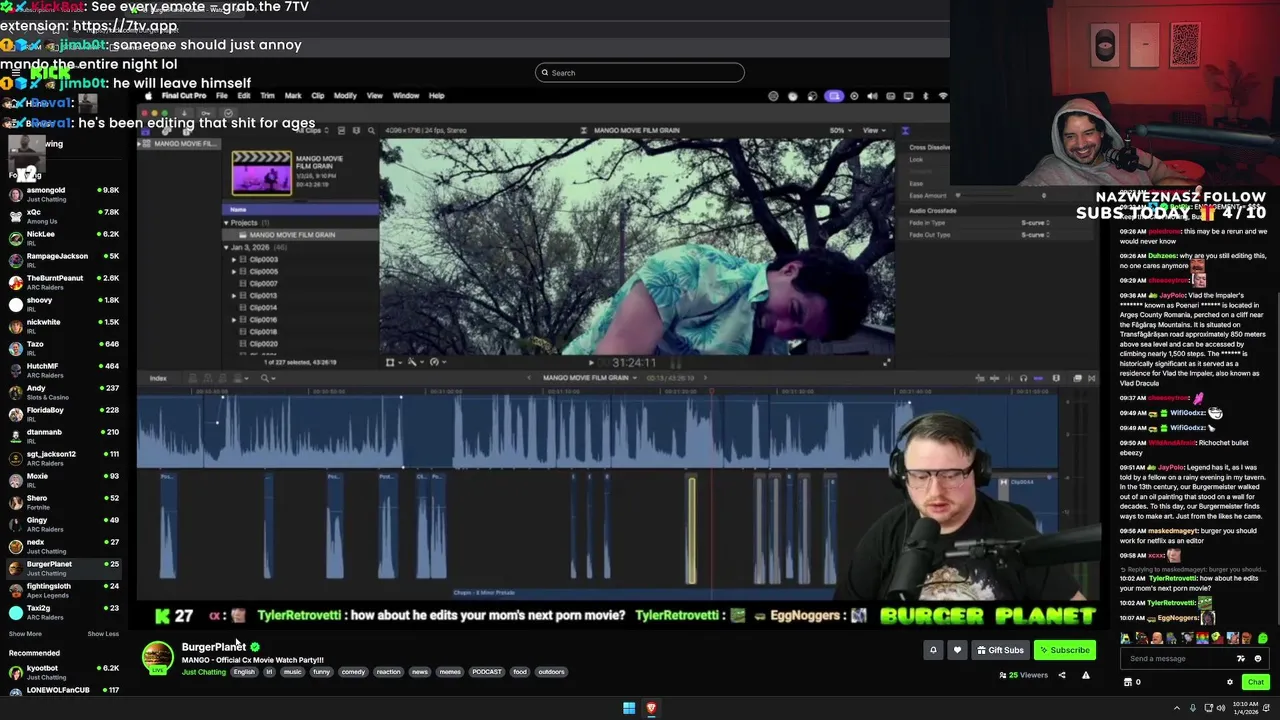Click the share icon next to Viewers
Viewport: 1280px width, 720px height.
[1062, 675]
